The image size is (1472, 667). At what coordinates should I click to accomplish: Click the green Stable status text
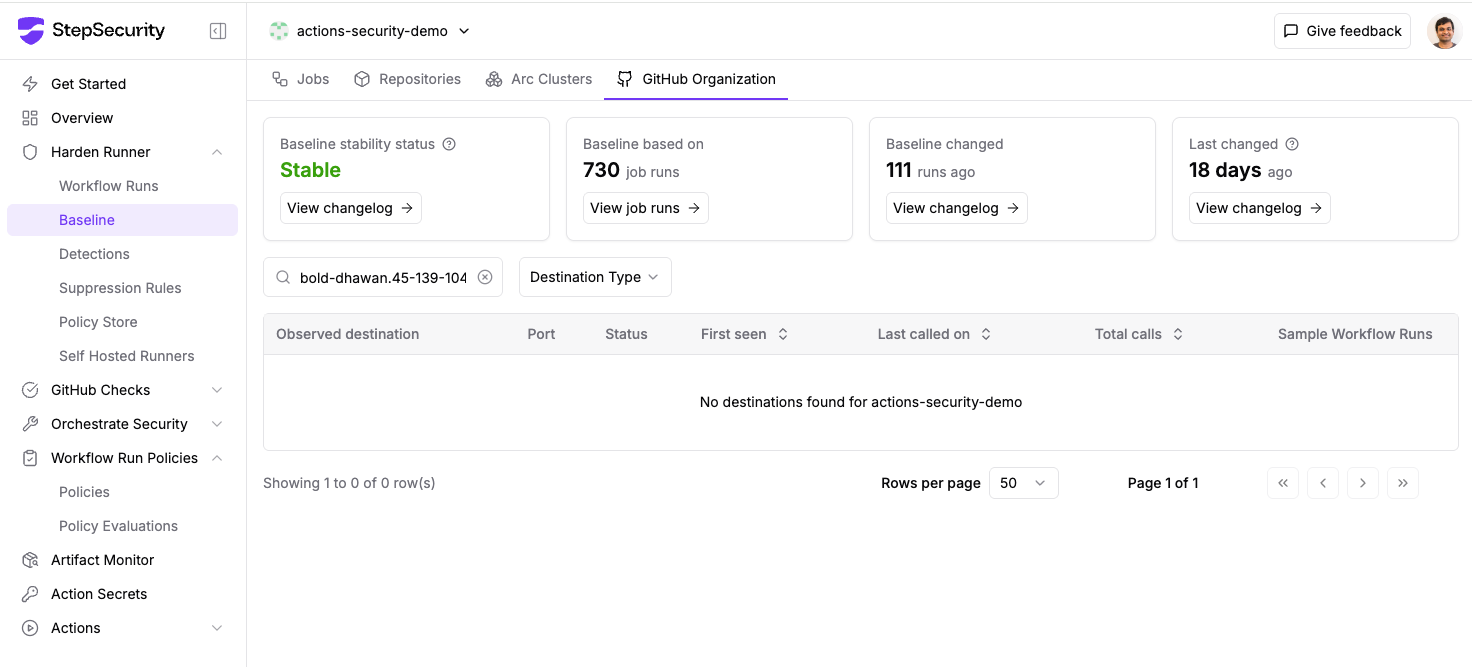tap(310, 170)
